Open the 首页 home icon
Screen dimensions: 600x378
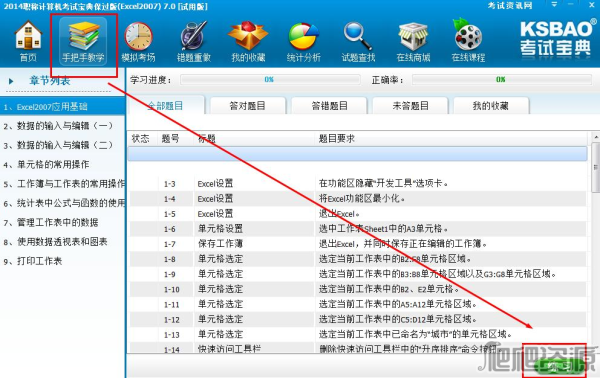click(x=28, y=40)
